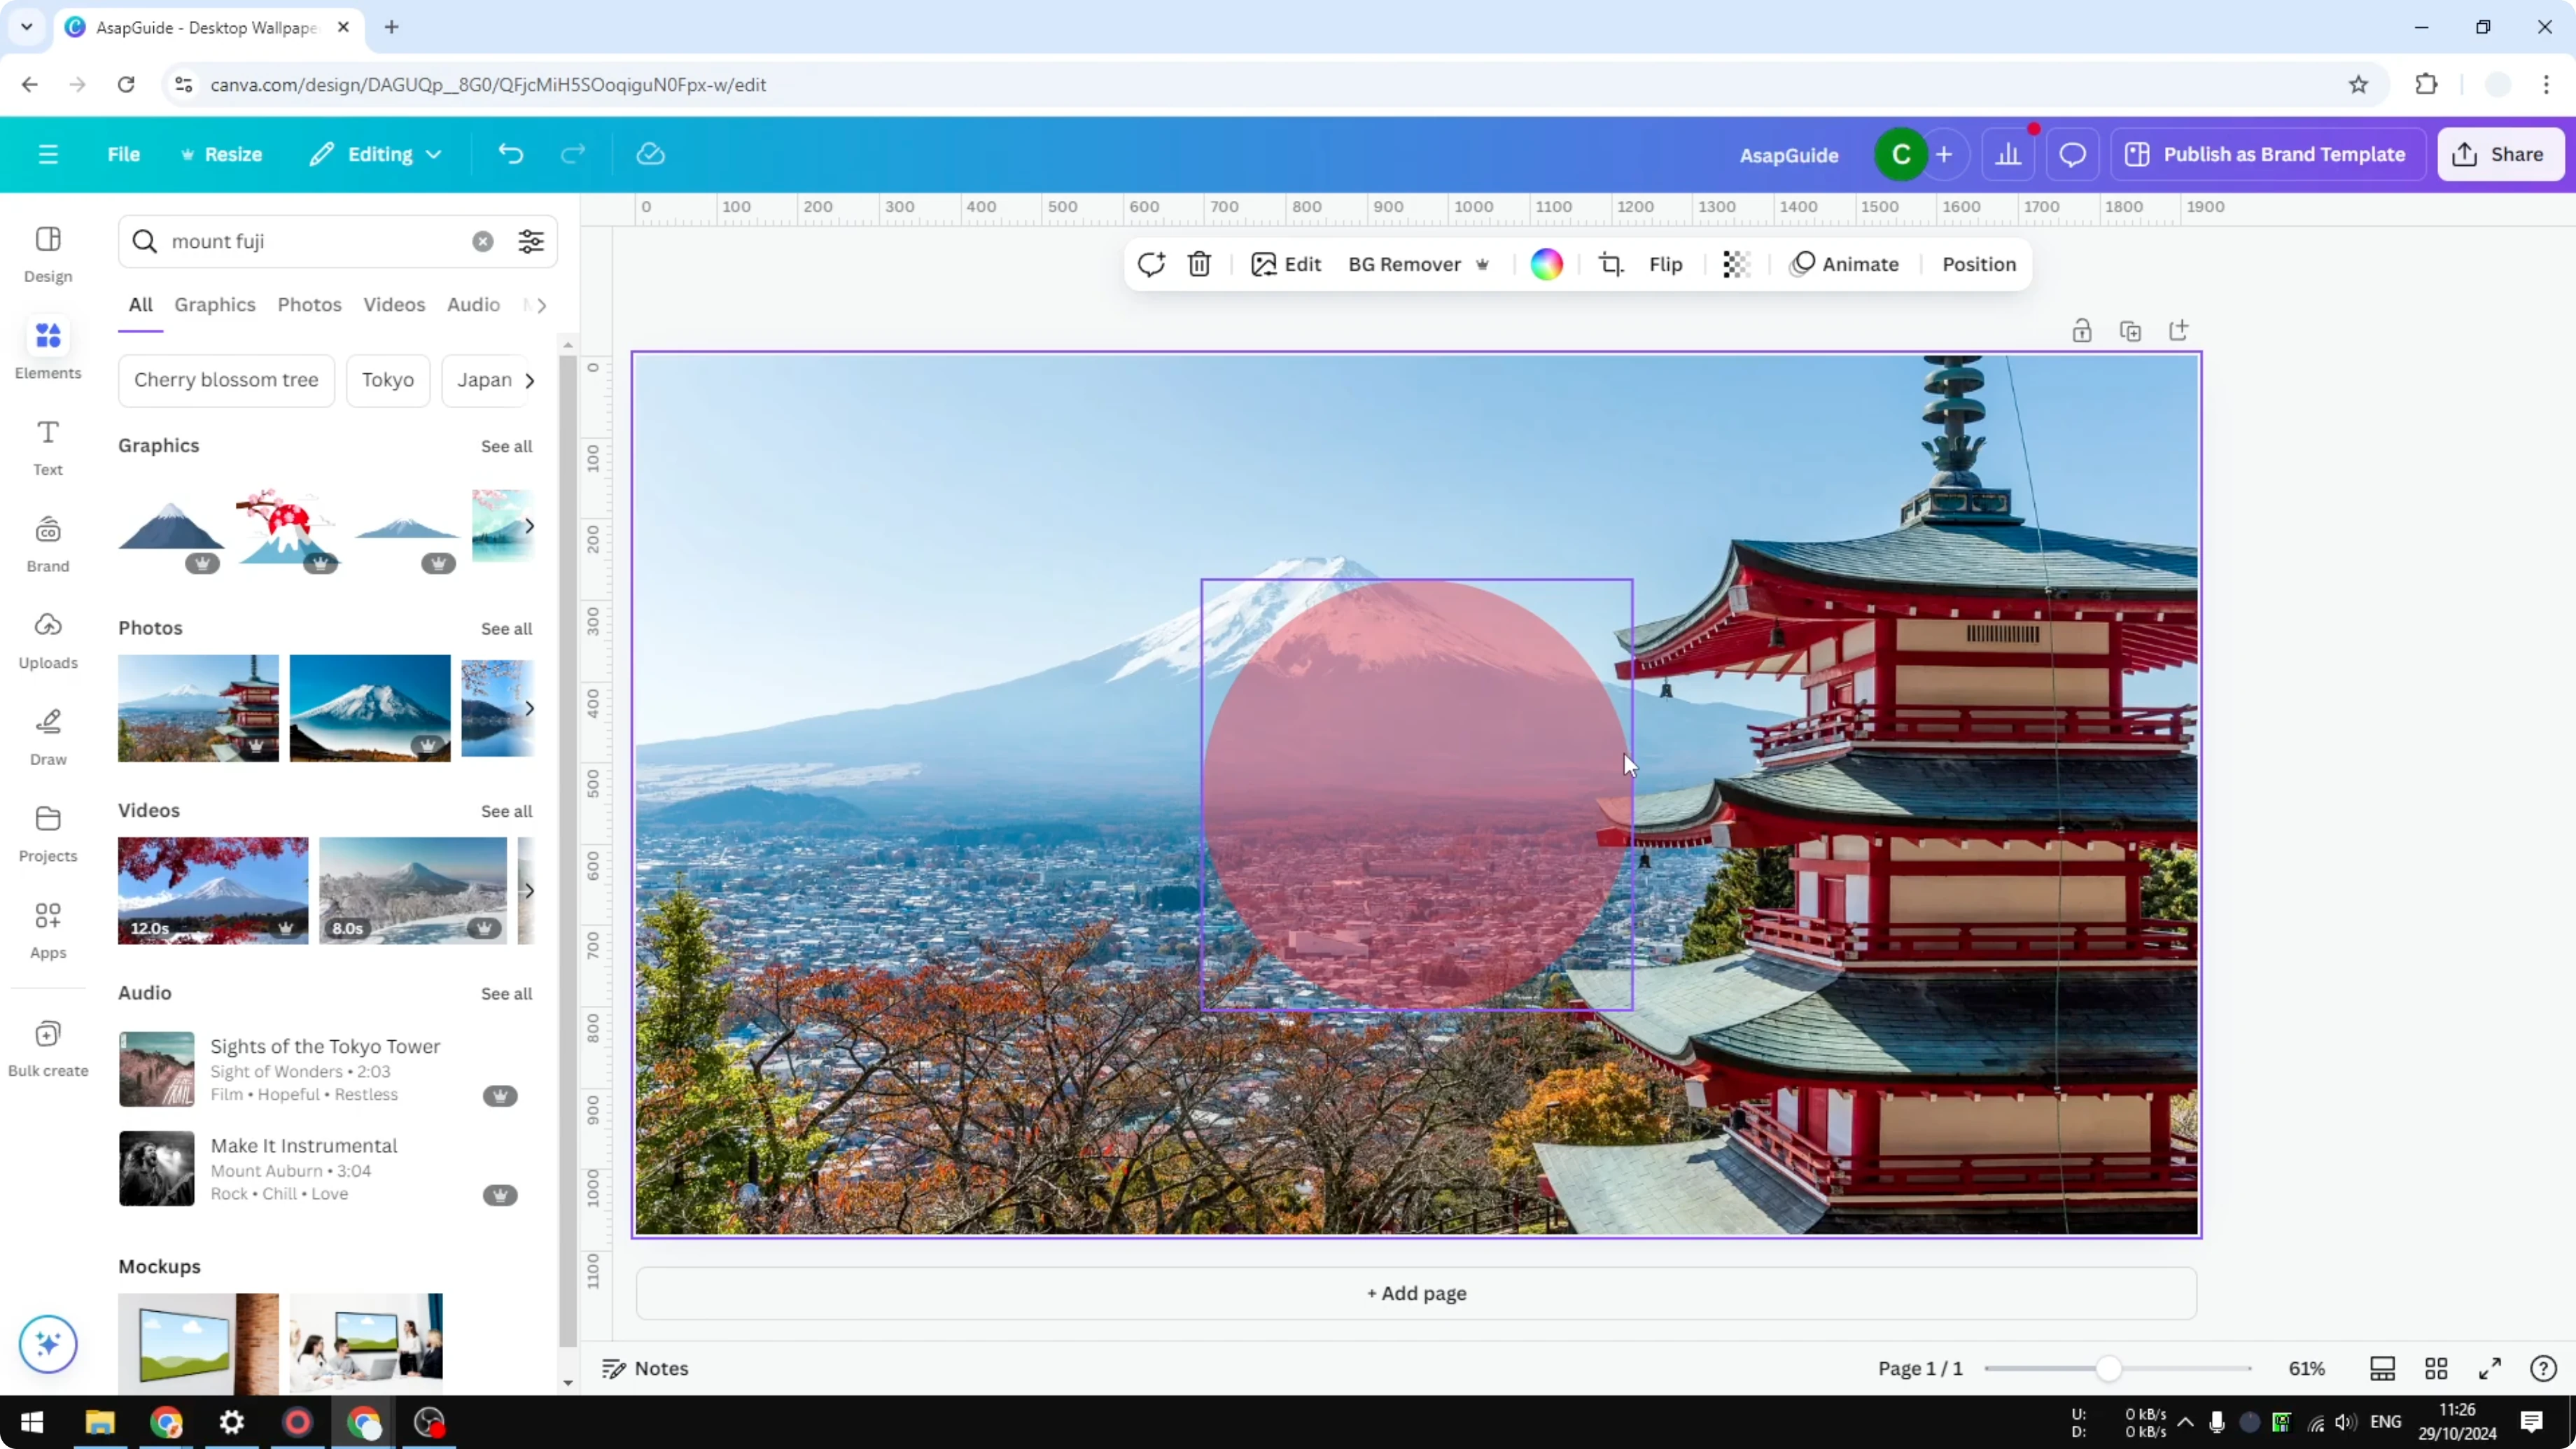Toggle transparency settings for the selection

coord(1736,264)
